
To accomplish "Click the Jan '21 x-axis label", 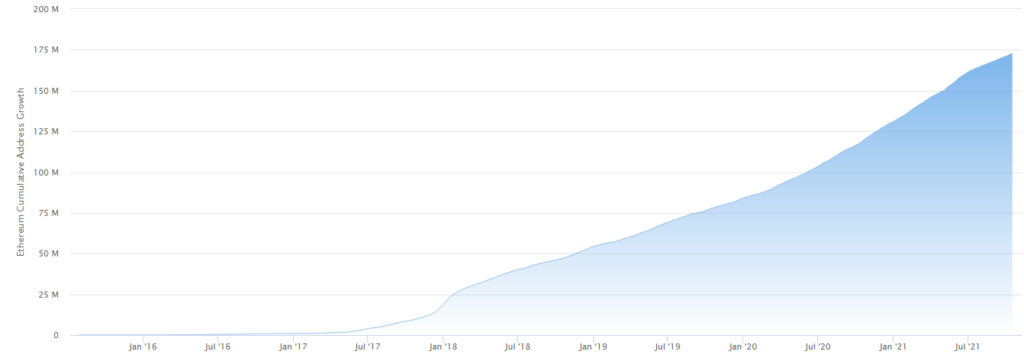I will [893, 347].
